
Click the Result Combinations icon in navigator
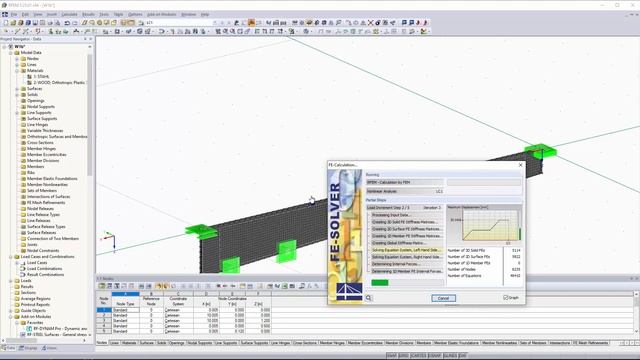tap(23, 275)
